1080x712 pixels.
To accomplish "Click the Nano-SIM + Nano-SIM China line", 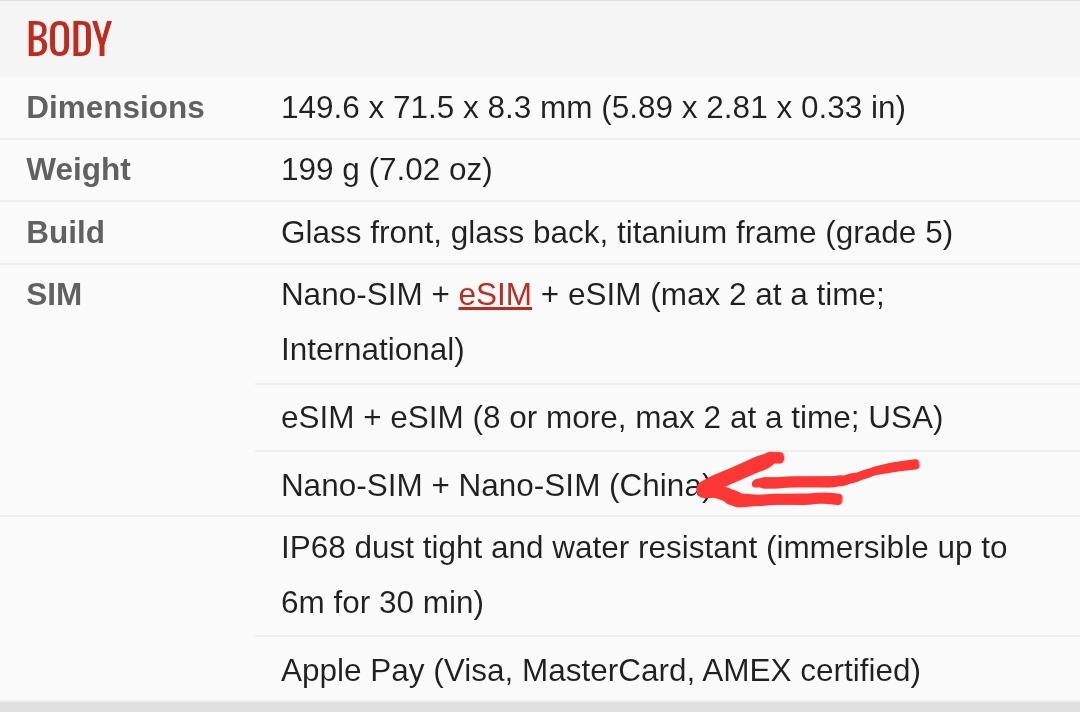I will 496,485.
